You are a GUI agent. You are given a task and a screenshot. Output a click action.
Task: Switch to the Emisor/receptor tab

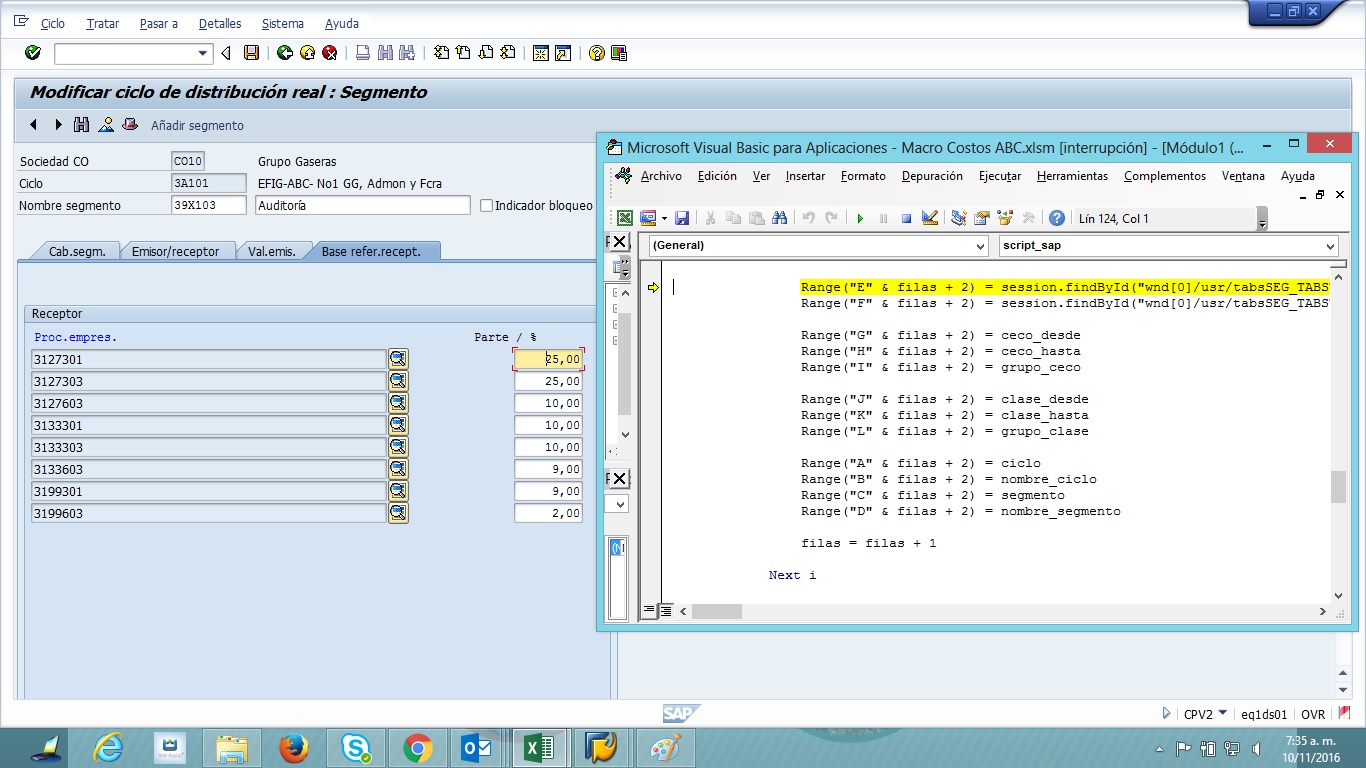pos(178,251)
